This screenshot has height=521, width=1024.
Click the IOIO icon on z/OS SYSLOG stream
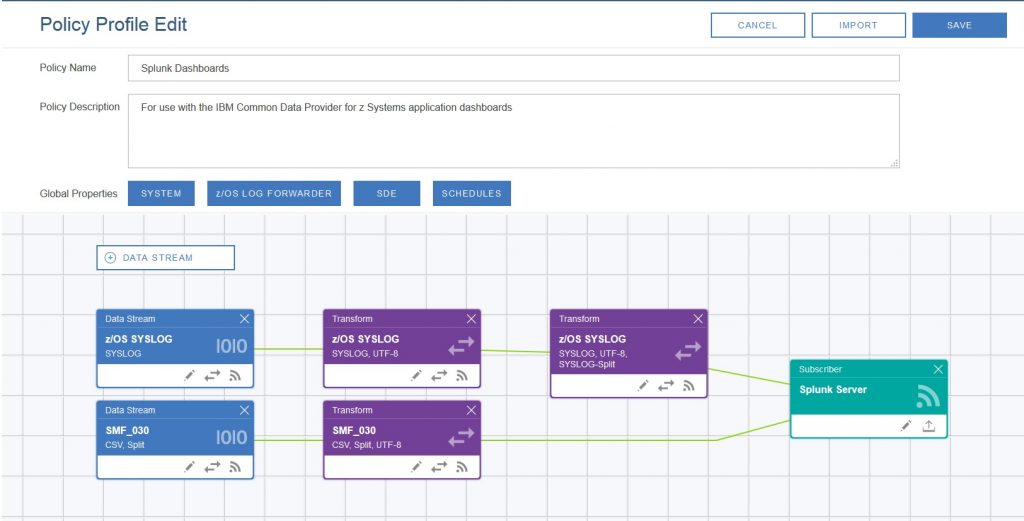(232, 346)
